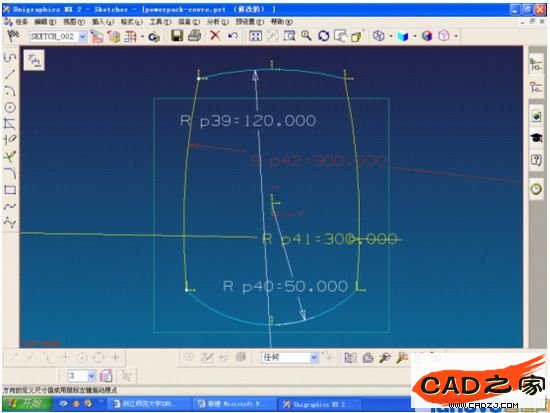Click the Undo arrow icon
Screen dimensions: 550x413
point(233,36)
